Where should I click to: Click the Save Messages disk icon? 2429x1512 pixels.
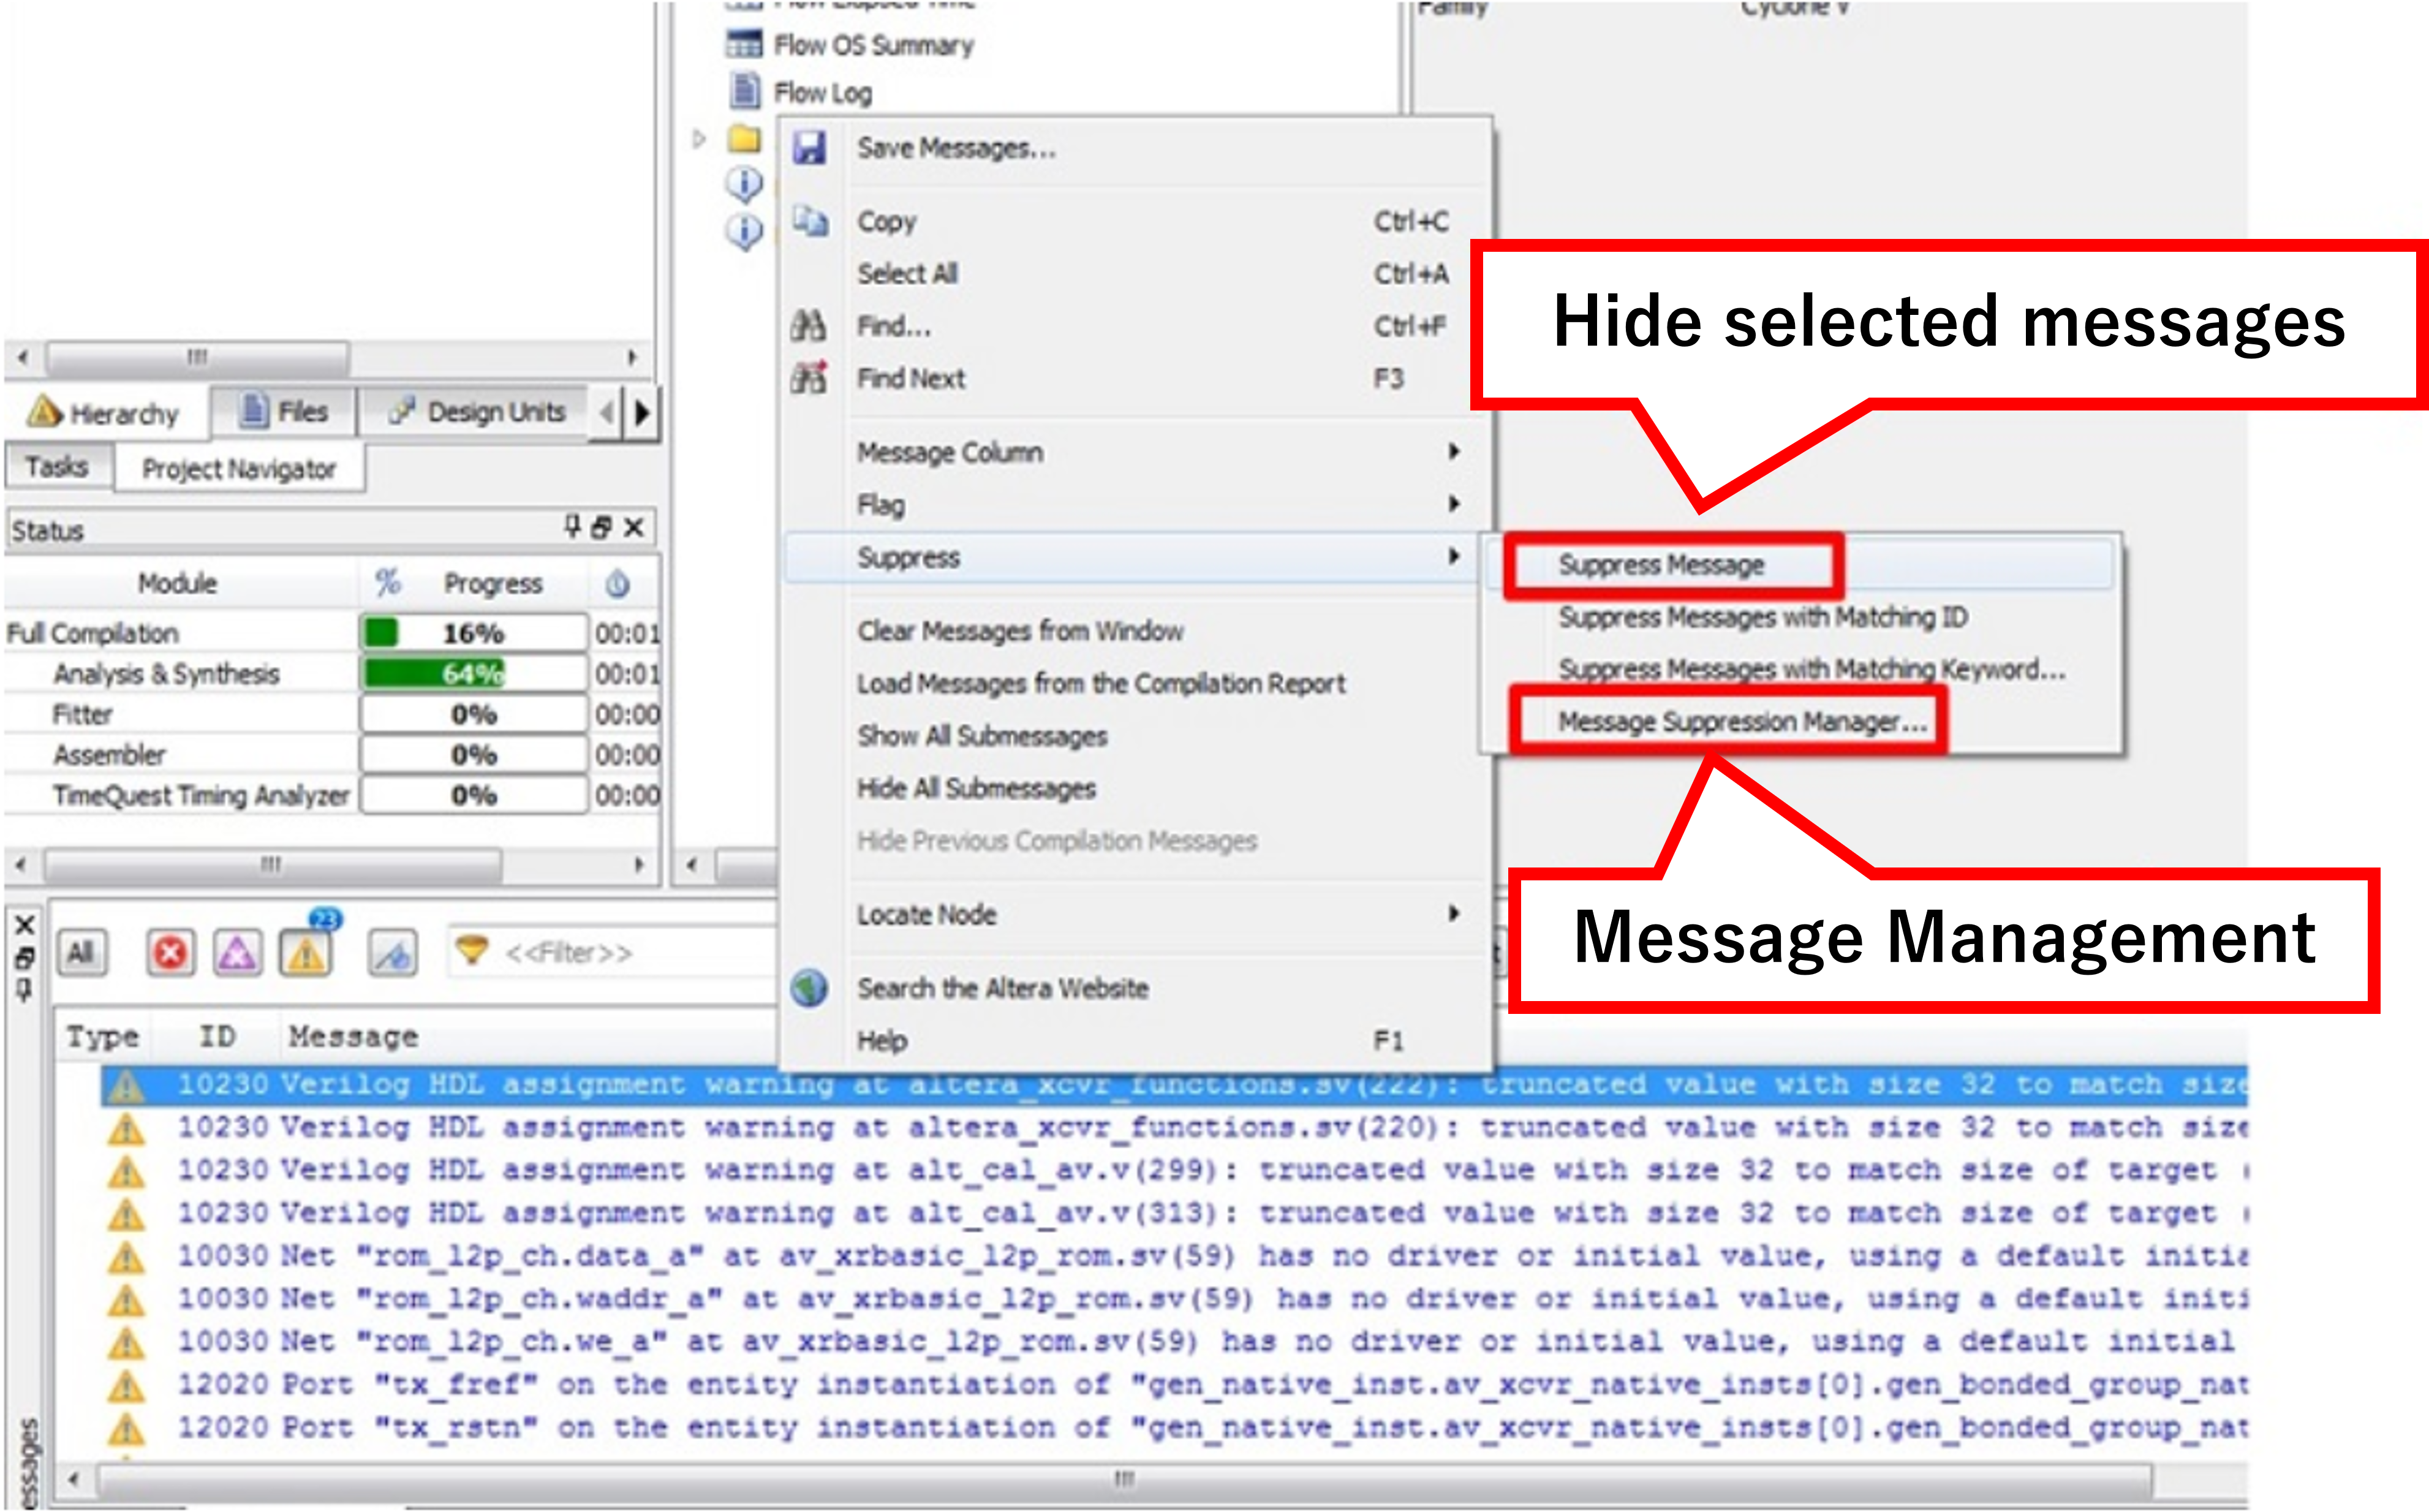point(809,148)
